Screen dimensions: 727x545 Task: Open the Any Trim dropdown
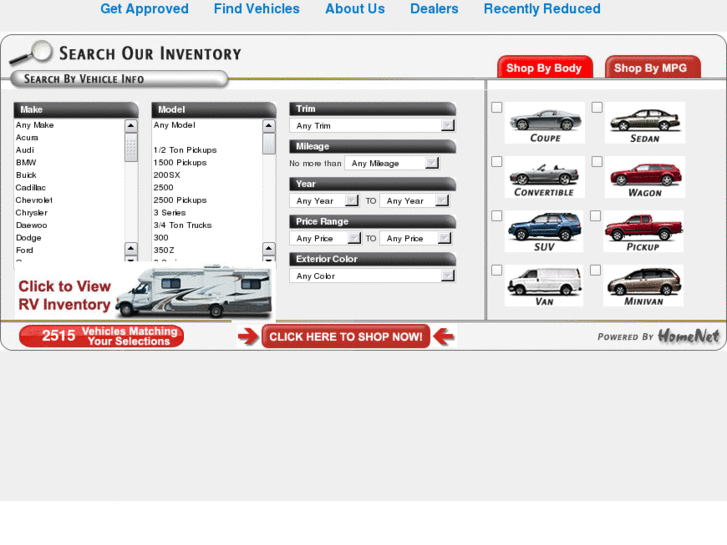(x=373, y=126)
